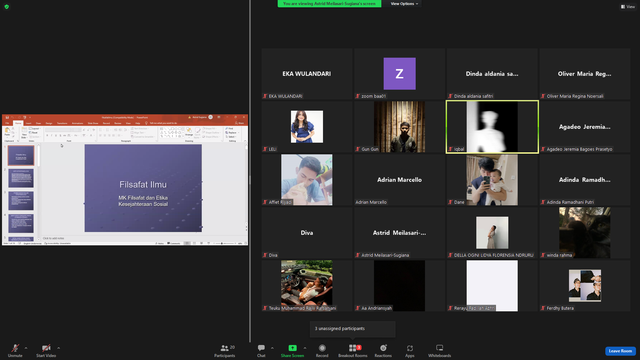Open the Transitions tab in PowerPoint
The height and width of the screenshot is (360, 640).
(62, 123)
